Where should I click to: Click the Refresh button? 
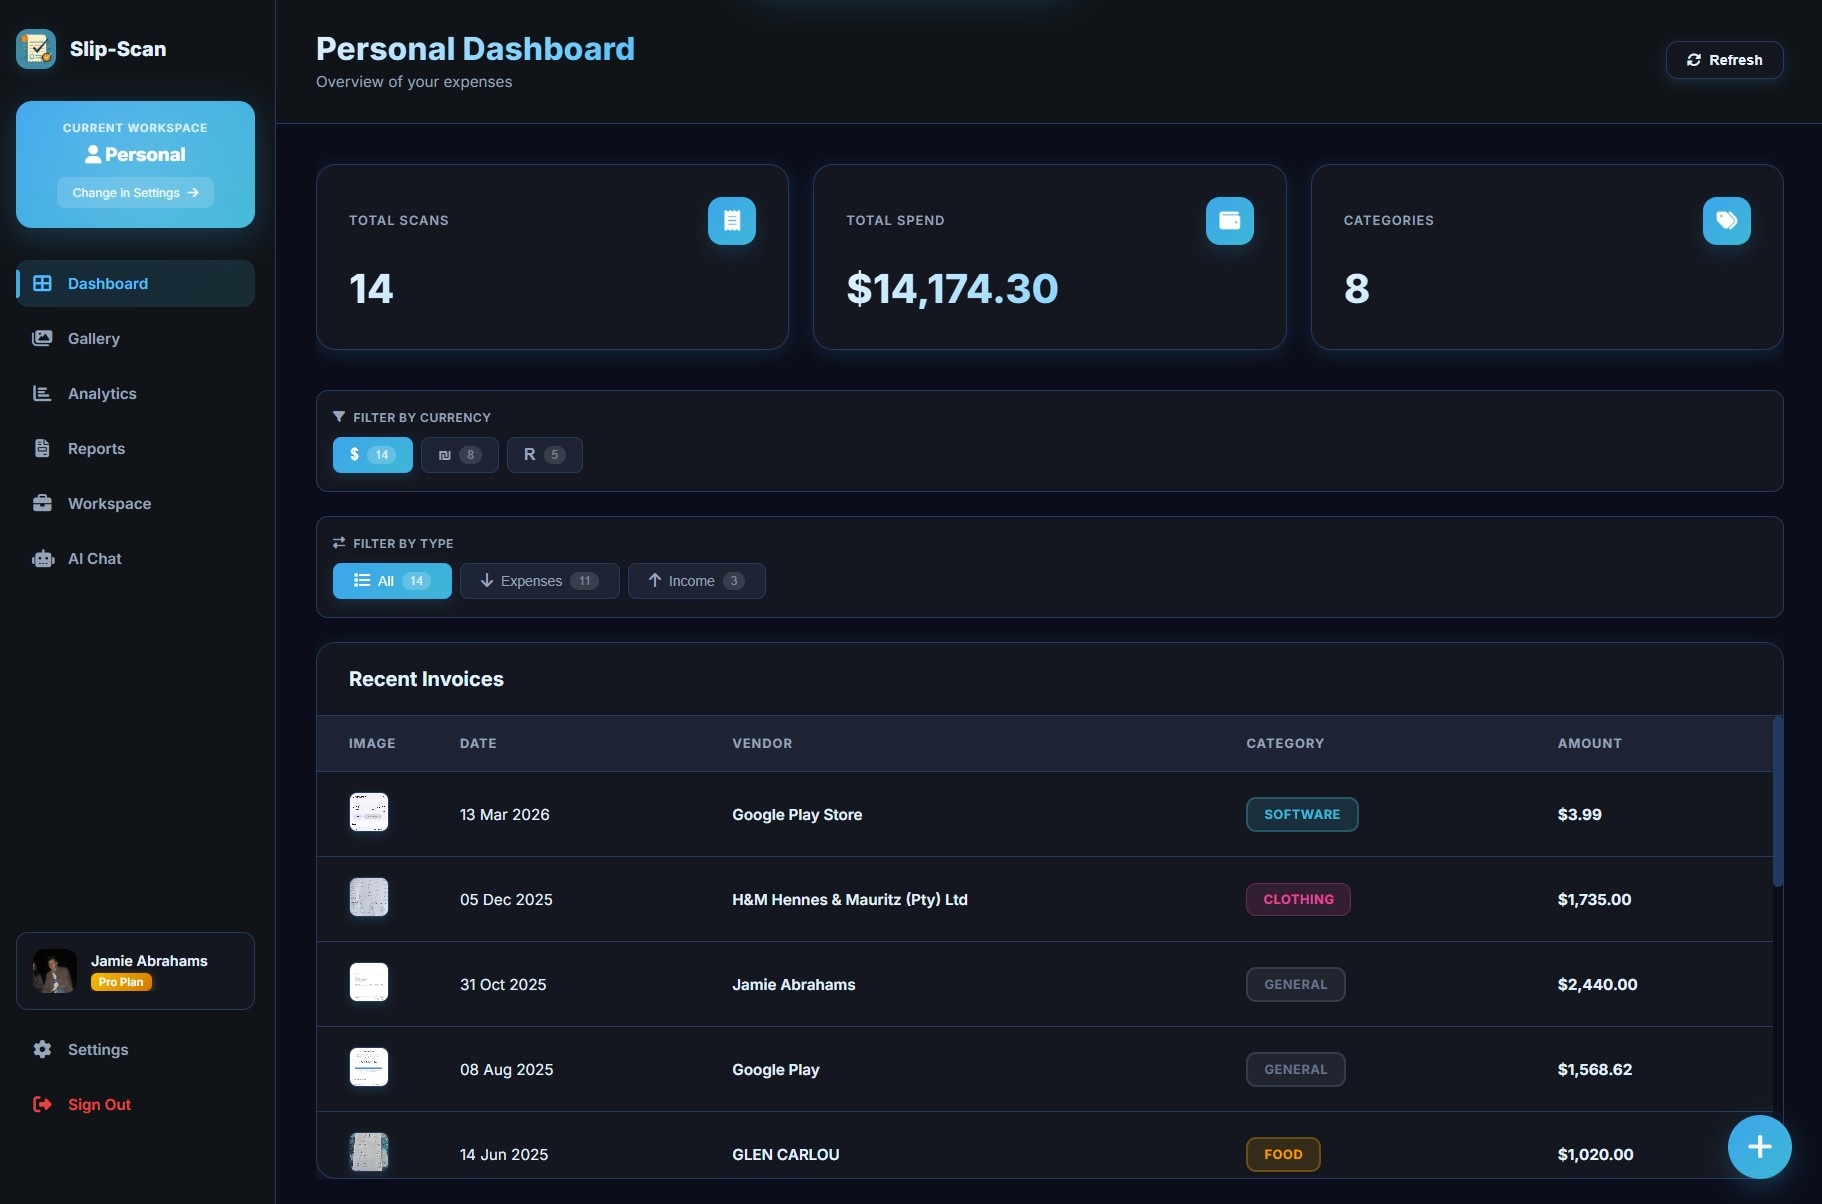(1724, 59)
